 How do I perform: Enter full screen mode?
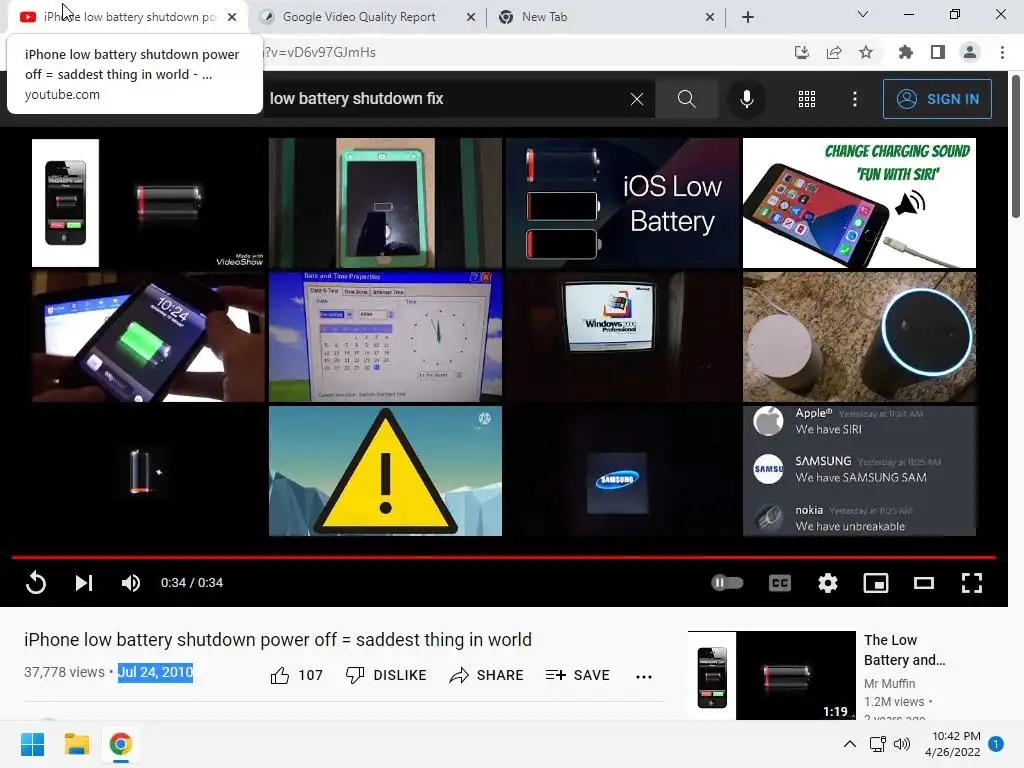click(x=972, y=583)
